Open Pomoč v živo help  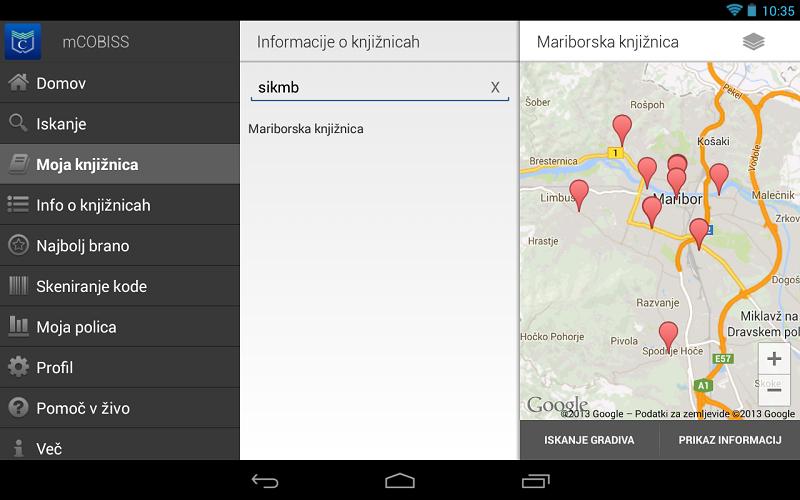[x=120, y=408]
